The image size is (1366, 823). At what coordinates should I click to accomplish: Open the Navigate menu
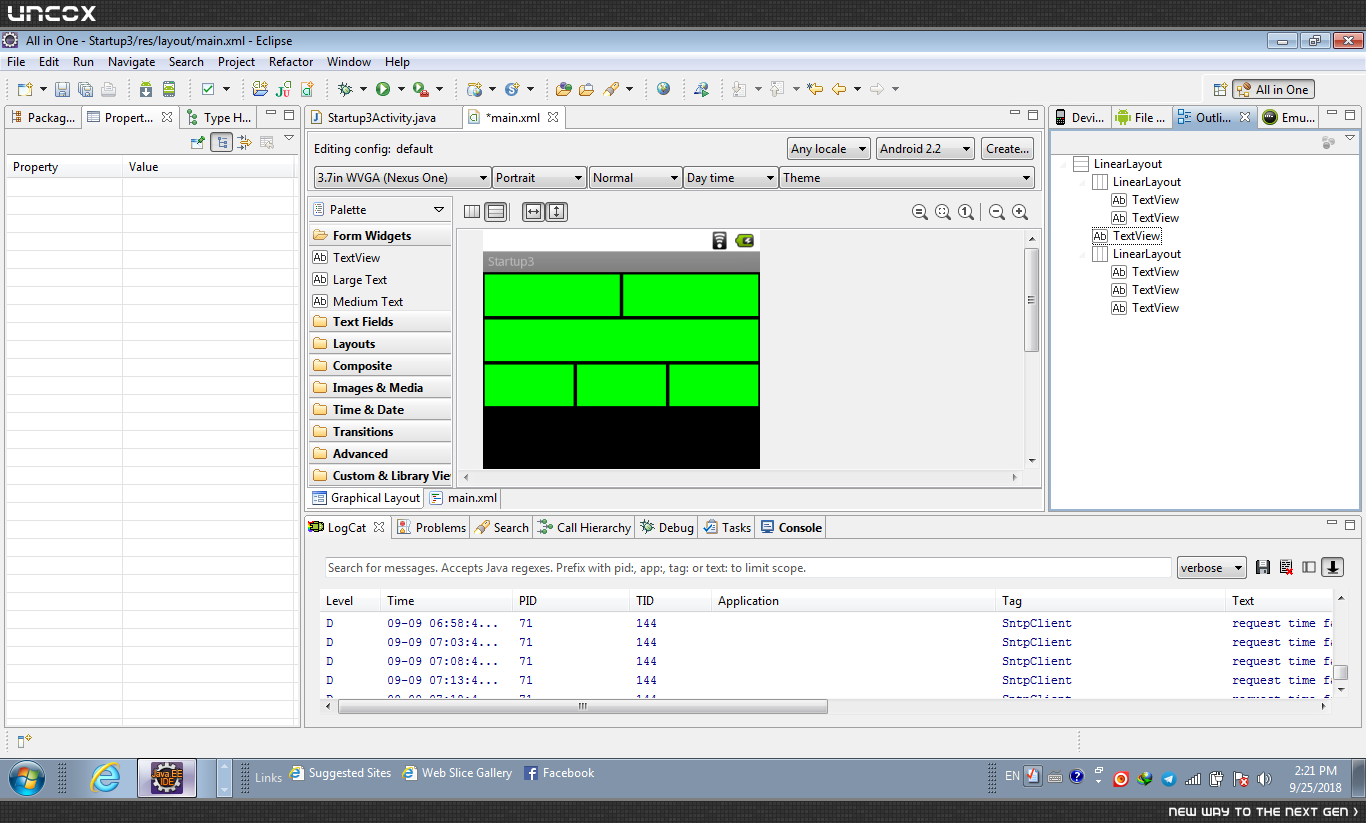coord(132,62)
